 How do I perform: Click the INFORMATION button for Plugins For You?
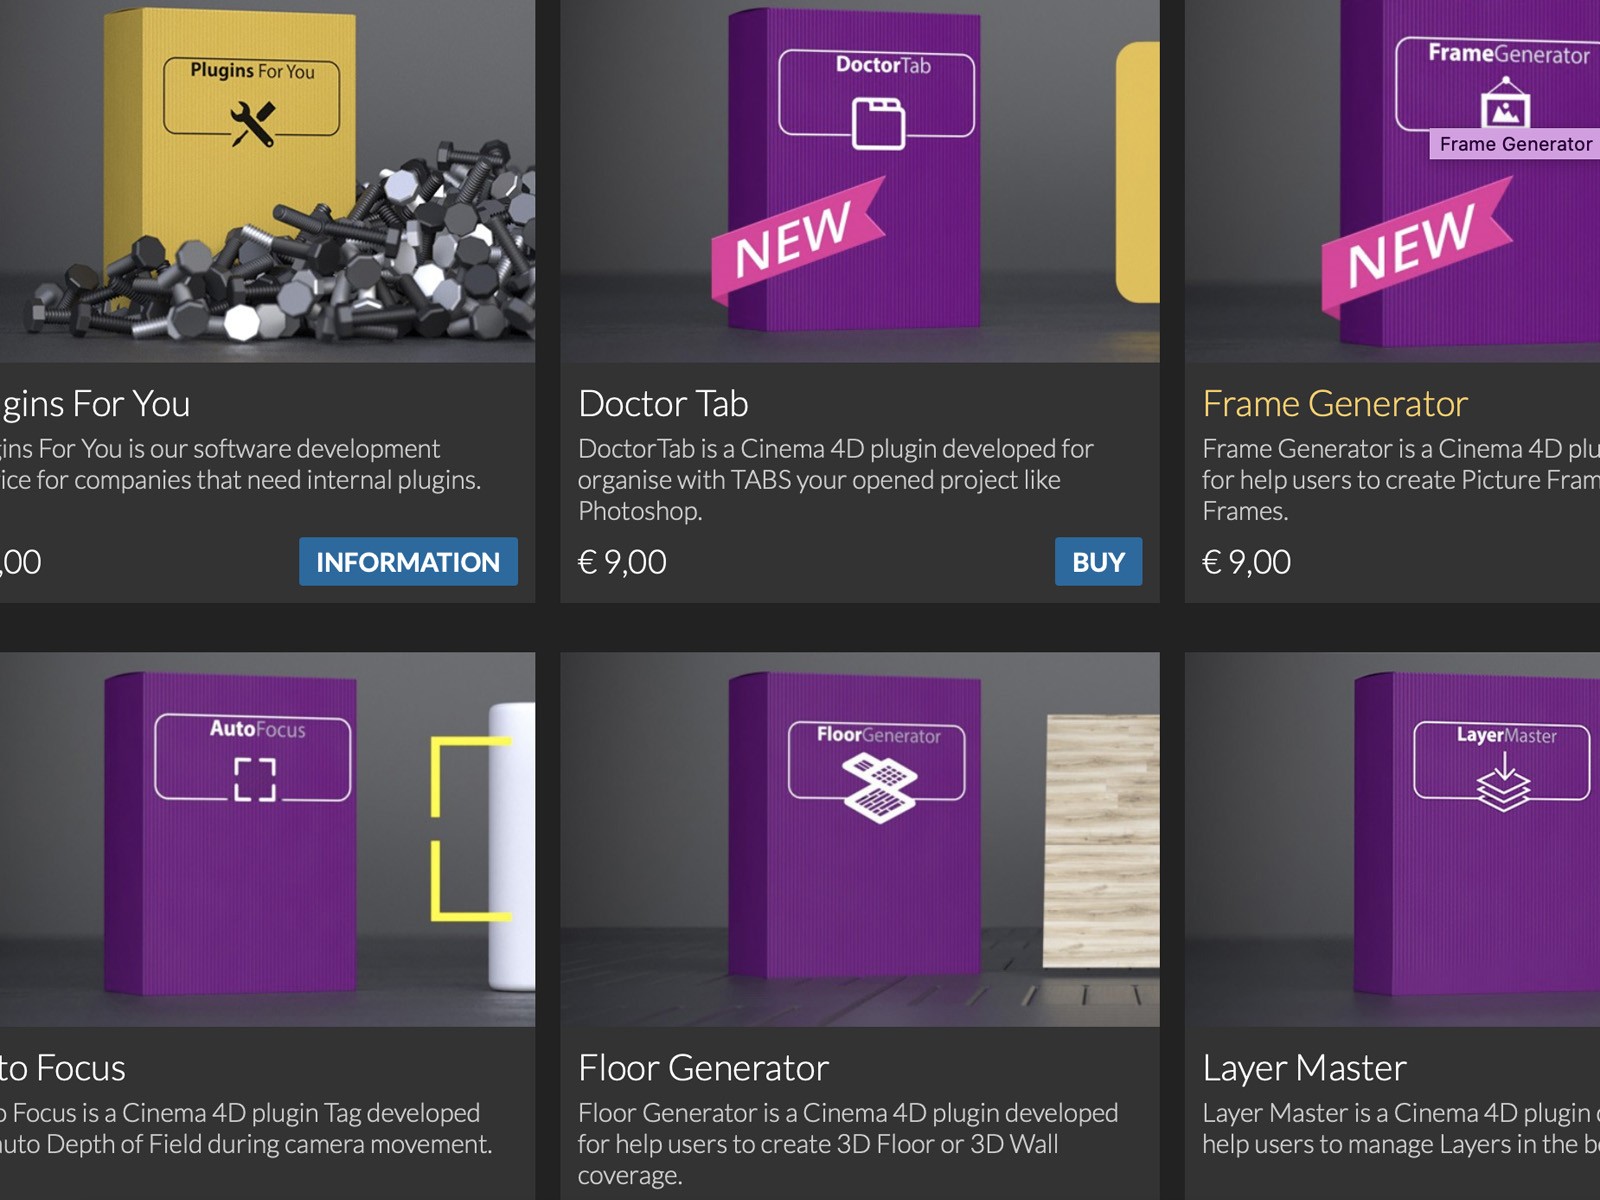tap(408, 562)
